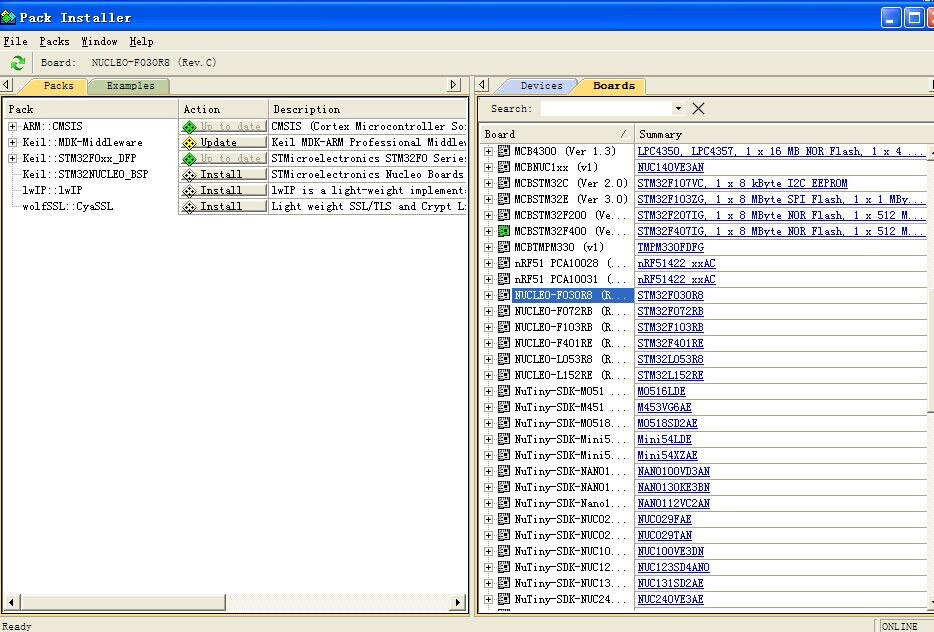This screenshot has width=934, height=632.
Task: Click the Packs pane scroll right arrow
Action: click(x=457, y=602)
